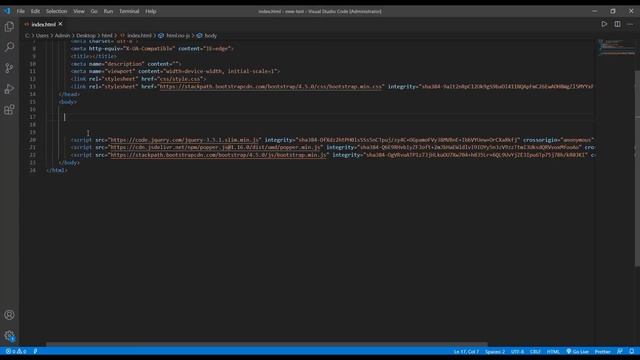This screenshot has width=640, height=360.
Task: Open the bootstrap.min.js script link
Action: [x=218, y=155]
